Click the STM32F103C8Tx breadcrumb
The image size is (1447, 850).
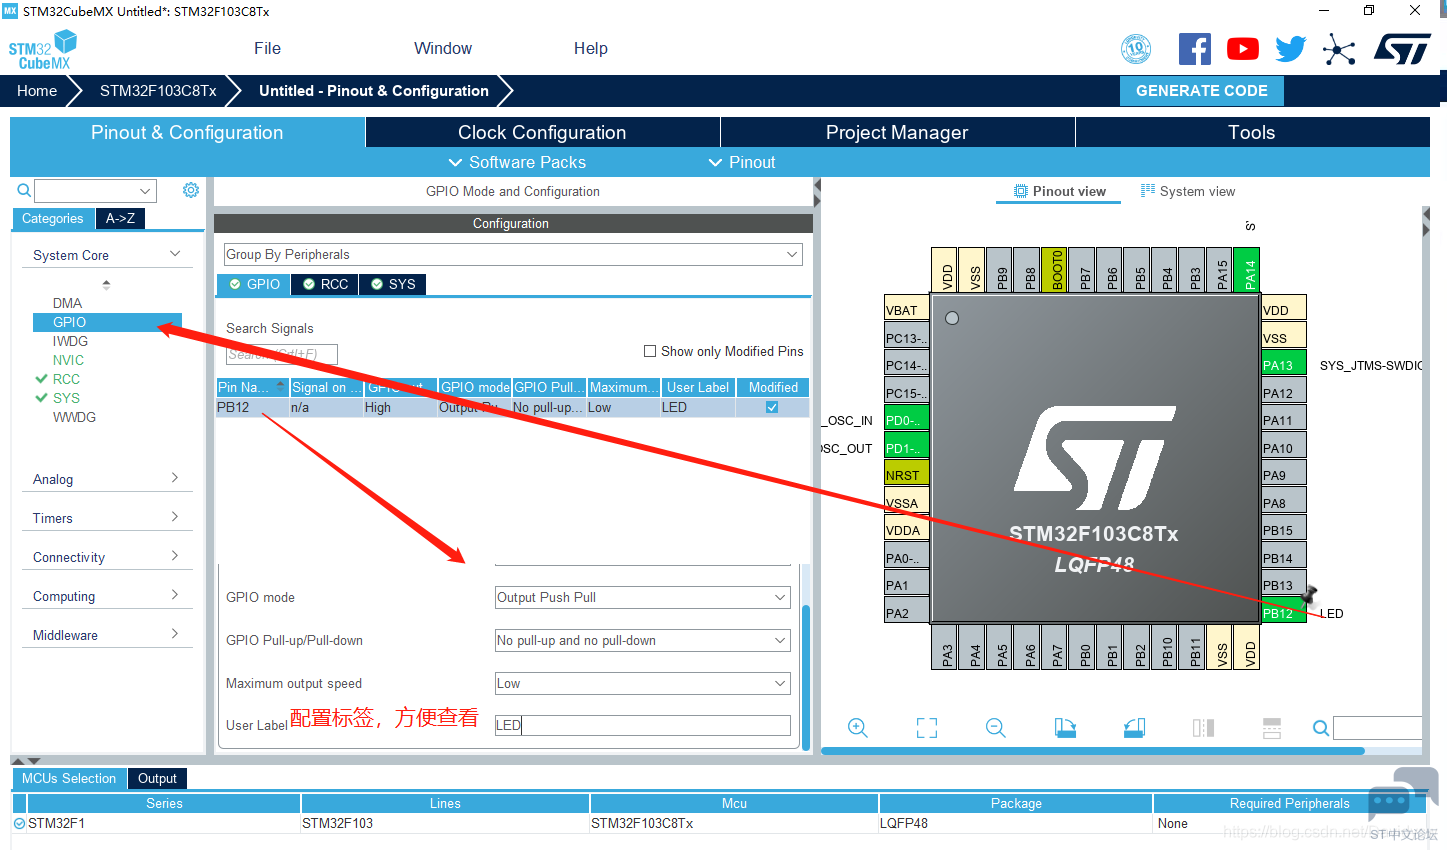(x=158, y=90)
